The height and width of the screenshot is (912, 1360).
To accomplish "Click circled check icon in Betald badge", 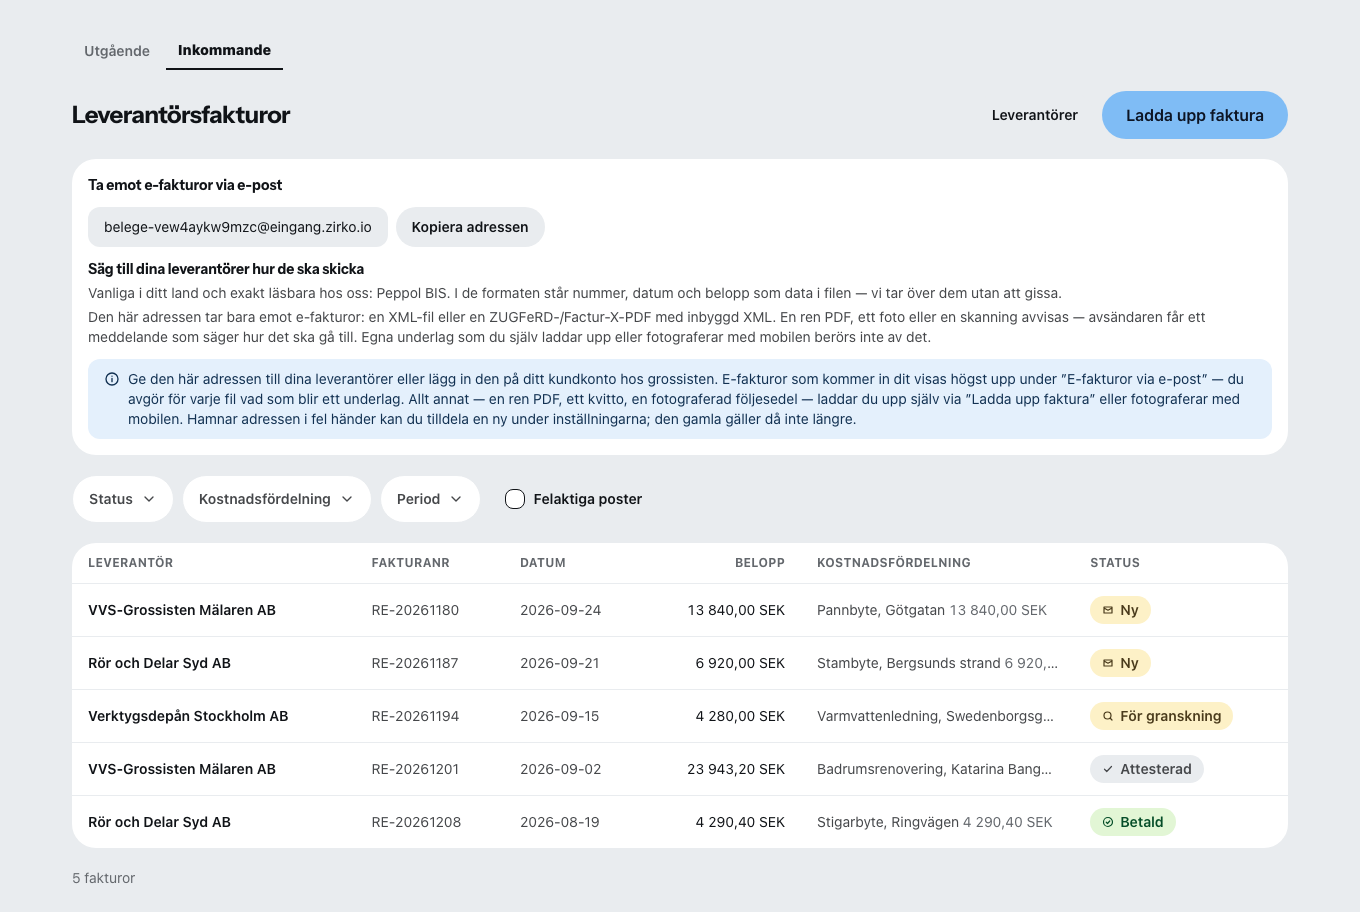I will click(x=1108, y=822).
